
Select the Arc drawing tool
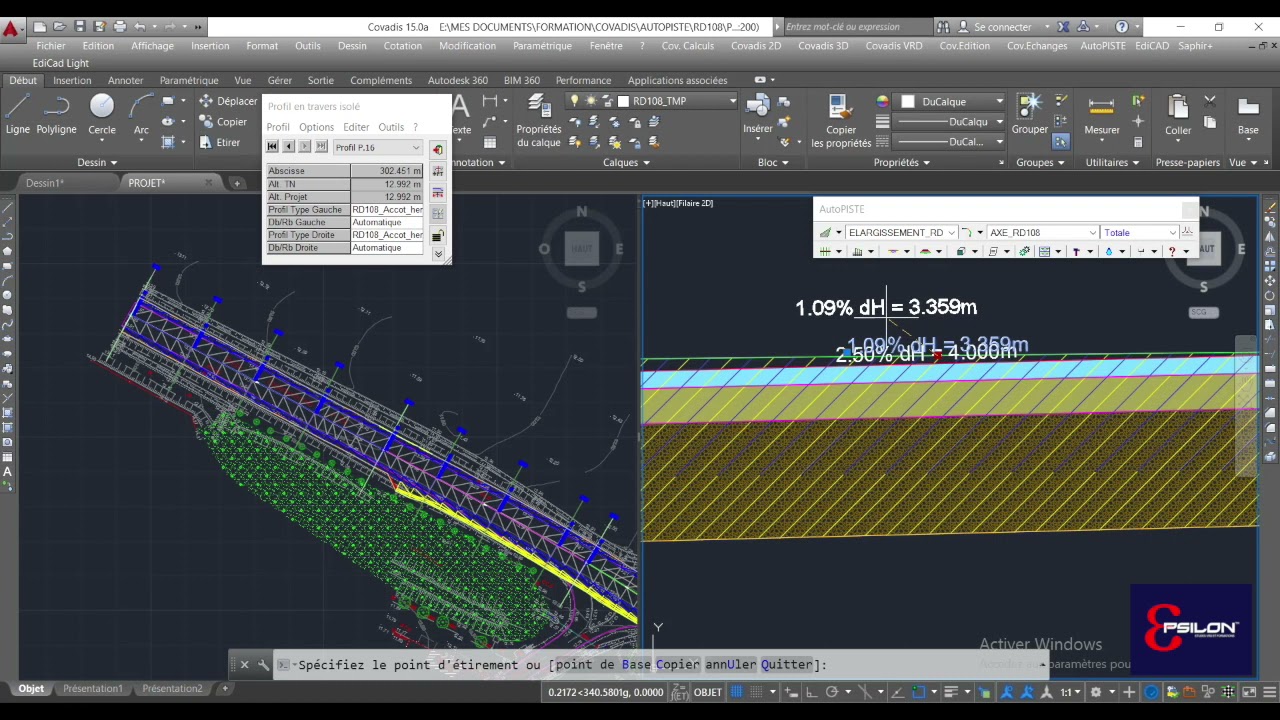pos(141,114)
